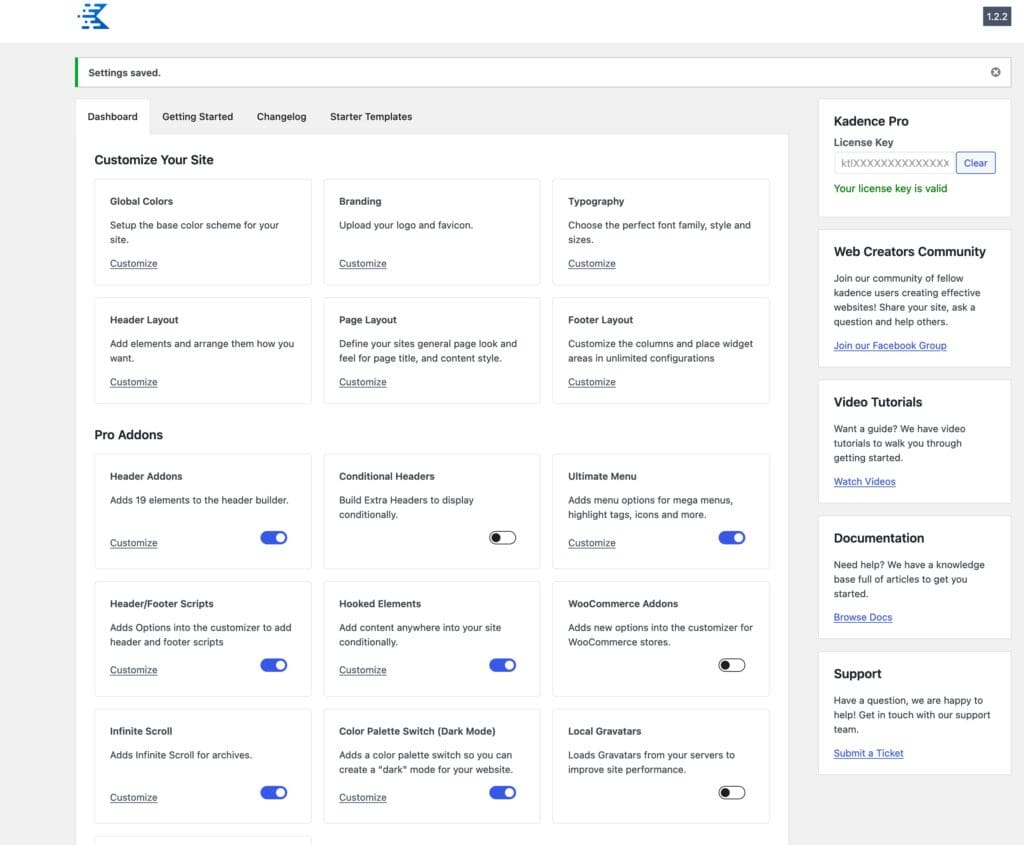Turn off Header/Footer Scripts toggle
Screen dimensions: 1024x845
click(274, 665)
